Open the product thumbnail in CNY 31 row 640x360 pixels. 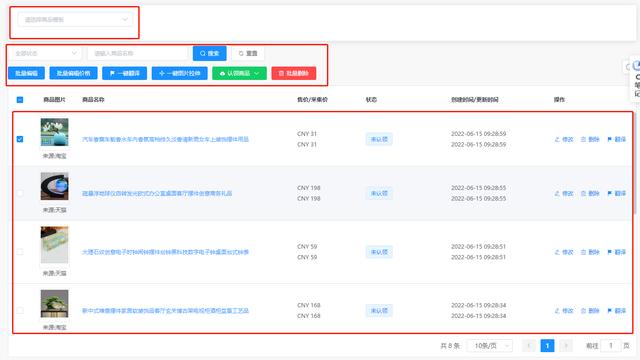54,132
